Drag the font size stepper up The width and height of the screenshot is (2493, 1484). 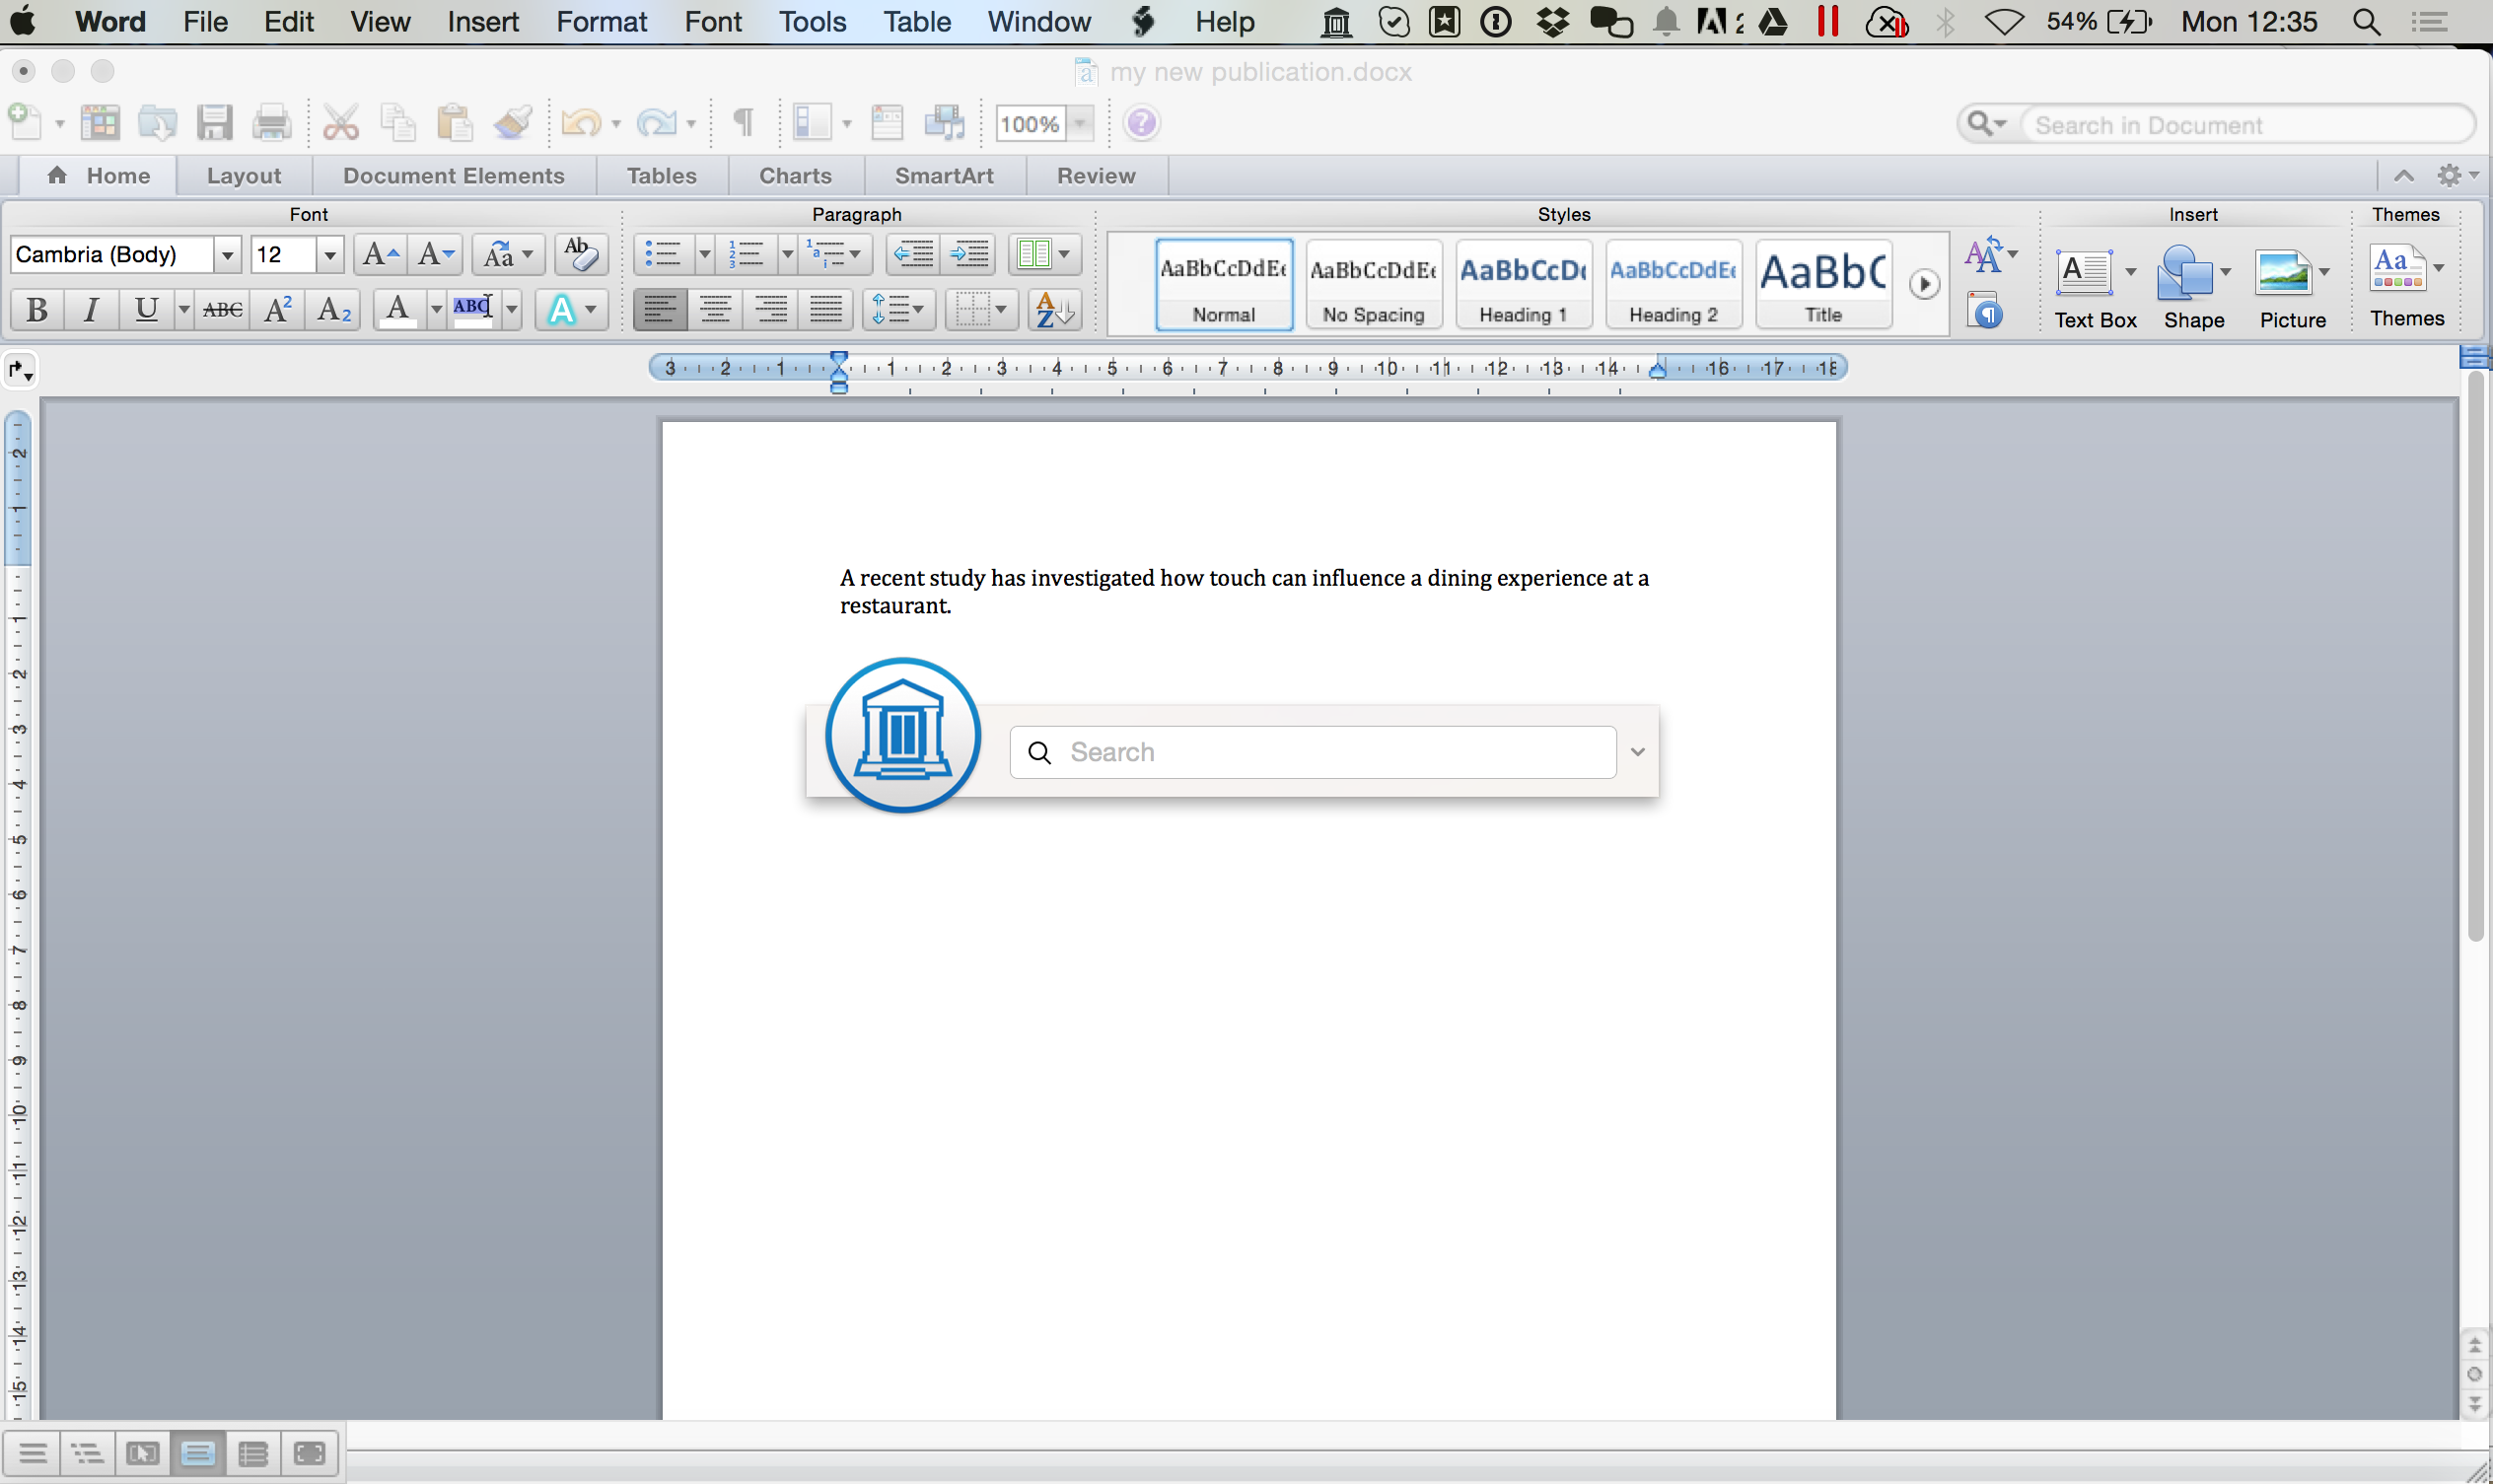click(x=378, y=254)
